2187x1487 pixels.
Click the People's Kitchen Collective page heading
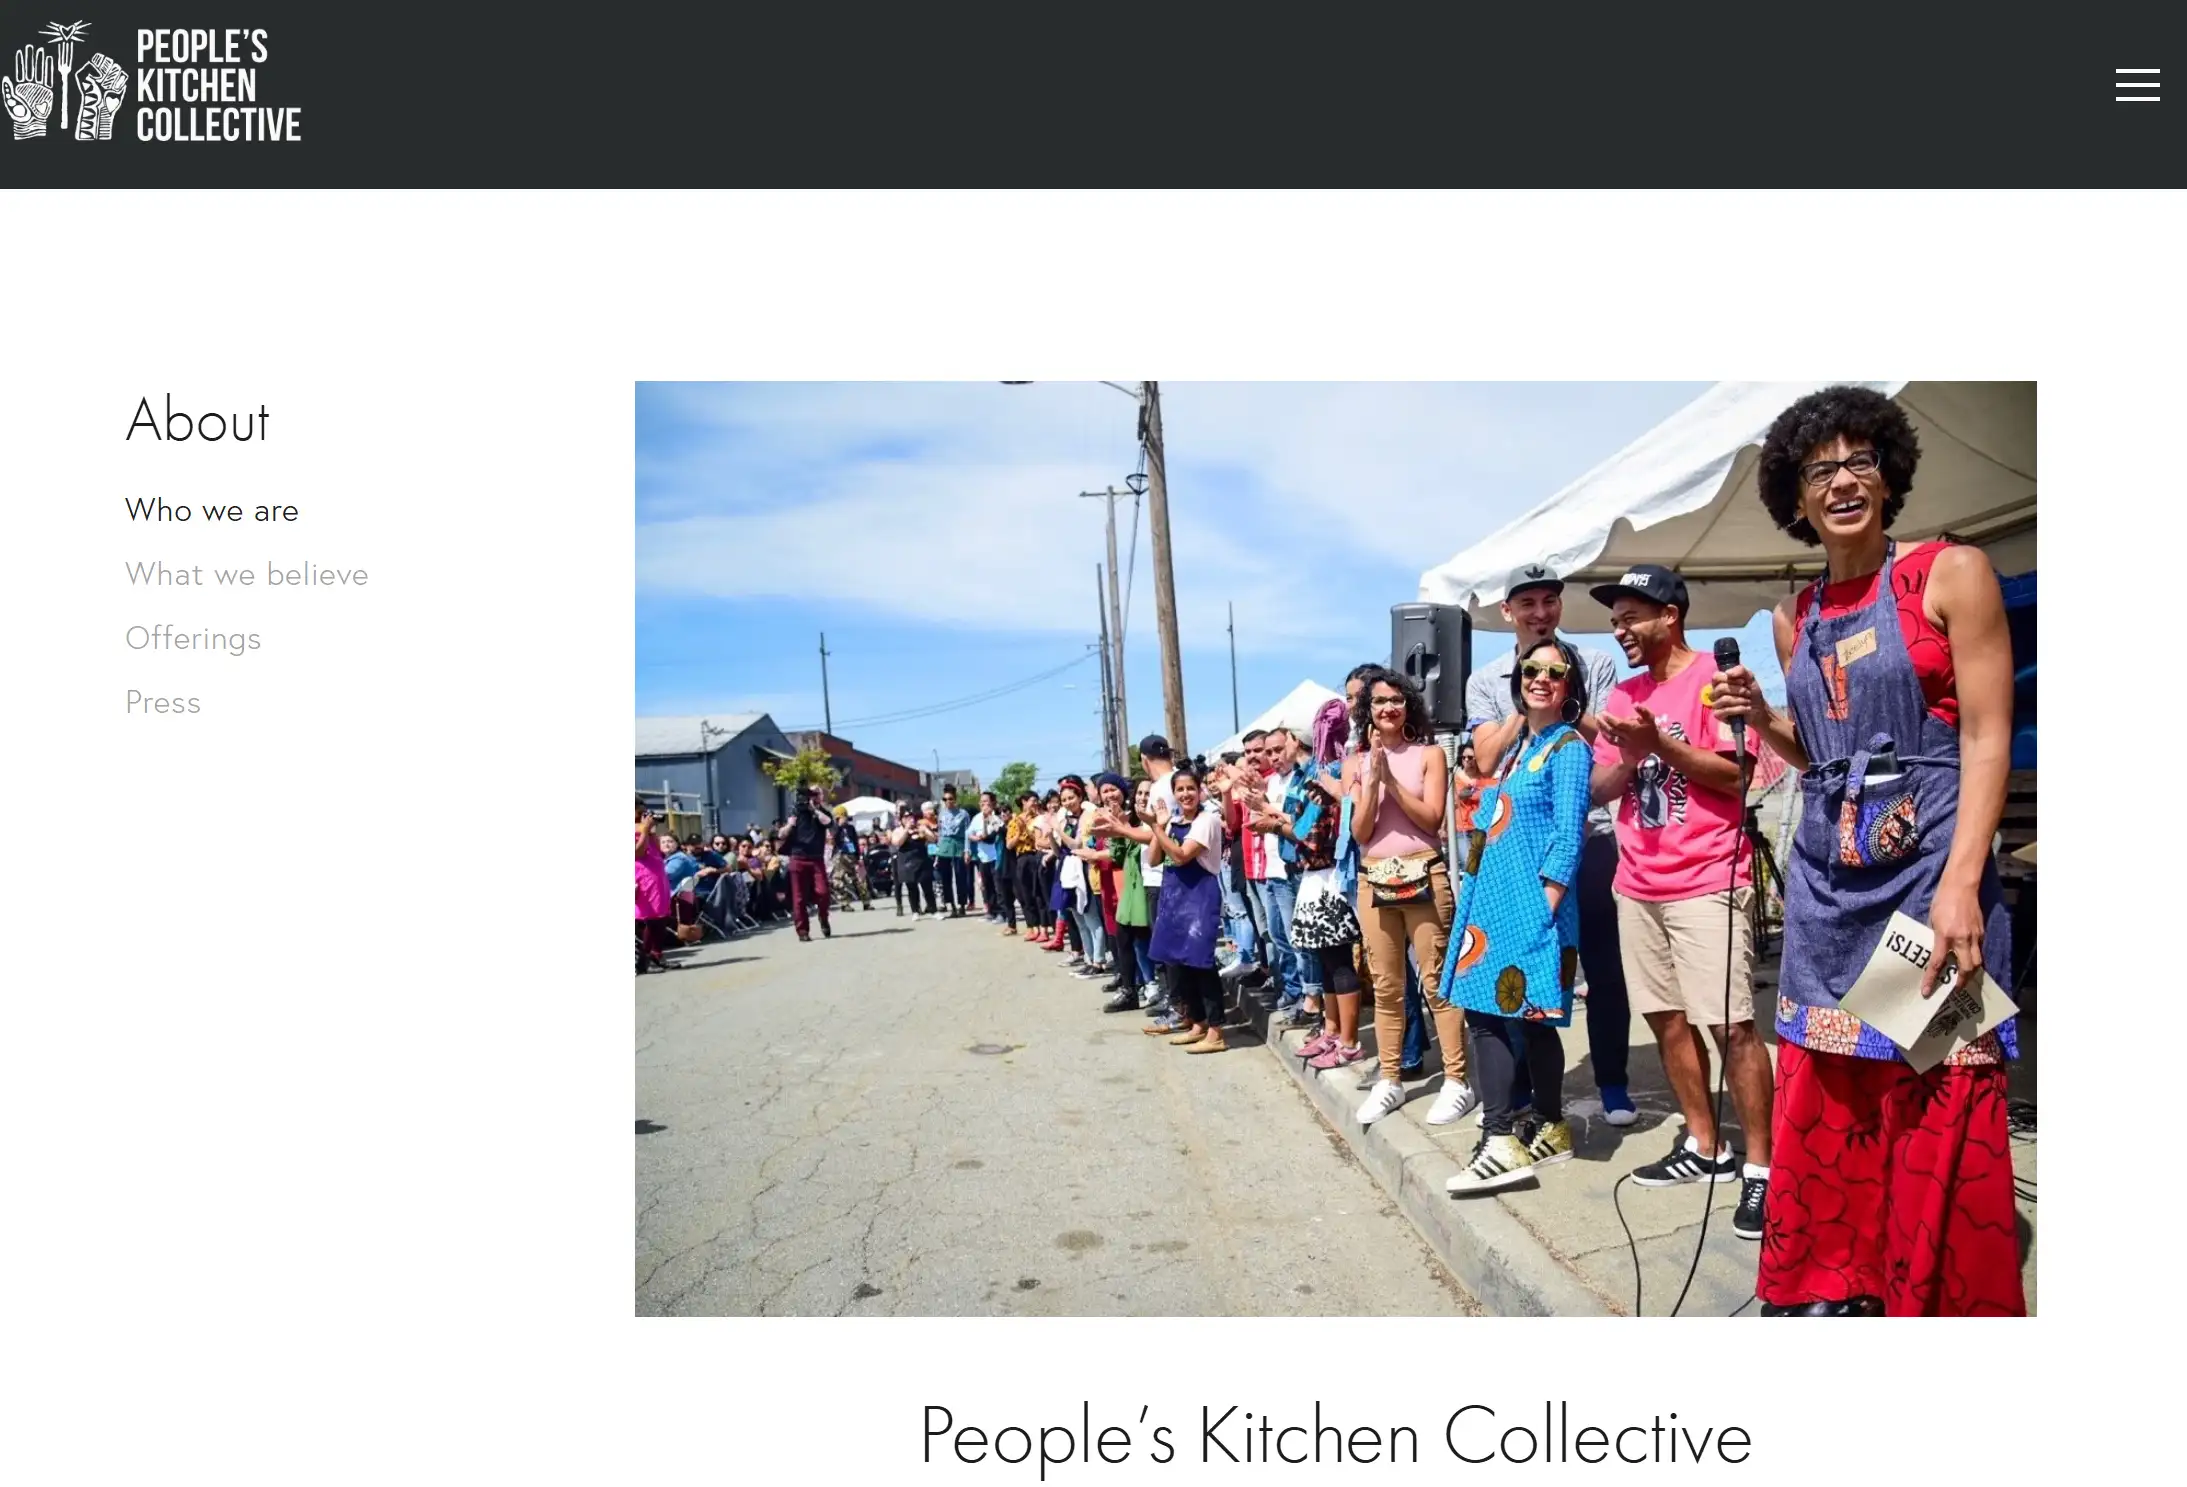[x=1335, y=1436]
